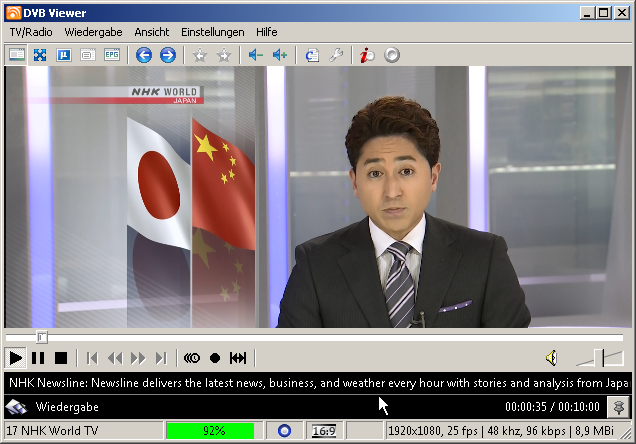Mute audio using the yellow speaker icon
The height and width of the screenshot is (444, 636).
(551, 358)
